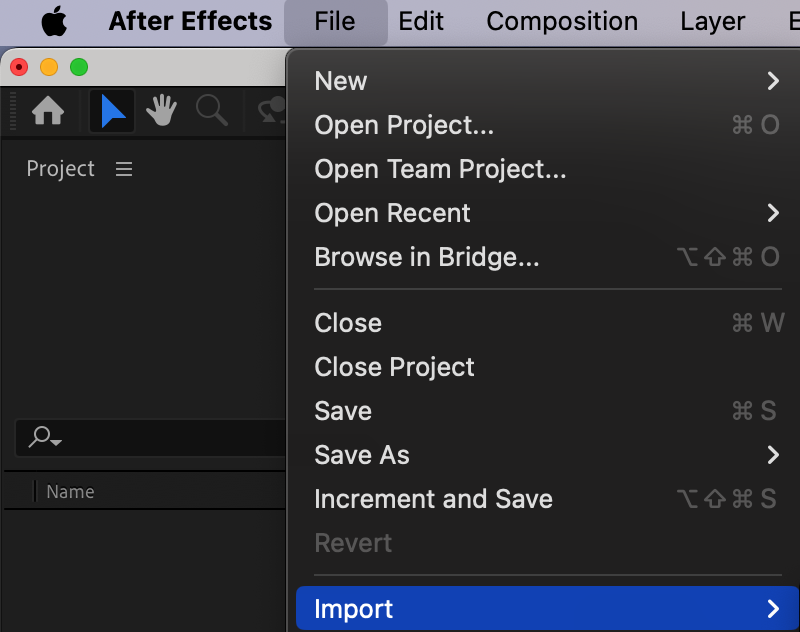Image resolution: width=800 pixels, height=632 pixels.
Task: Choose Open Project from File menu
Action: click(404, 125)
